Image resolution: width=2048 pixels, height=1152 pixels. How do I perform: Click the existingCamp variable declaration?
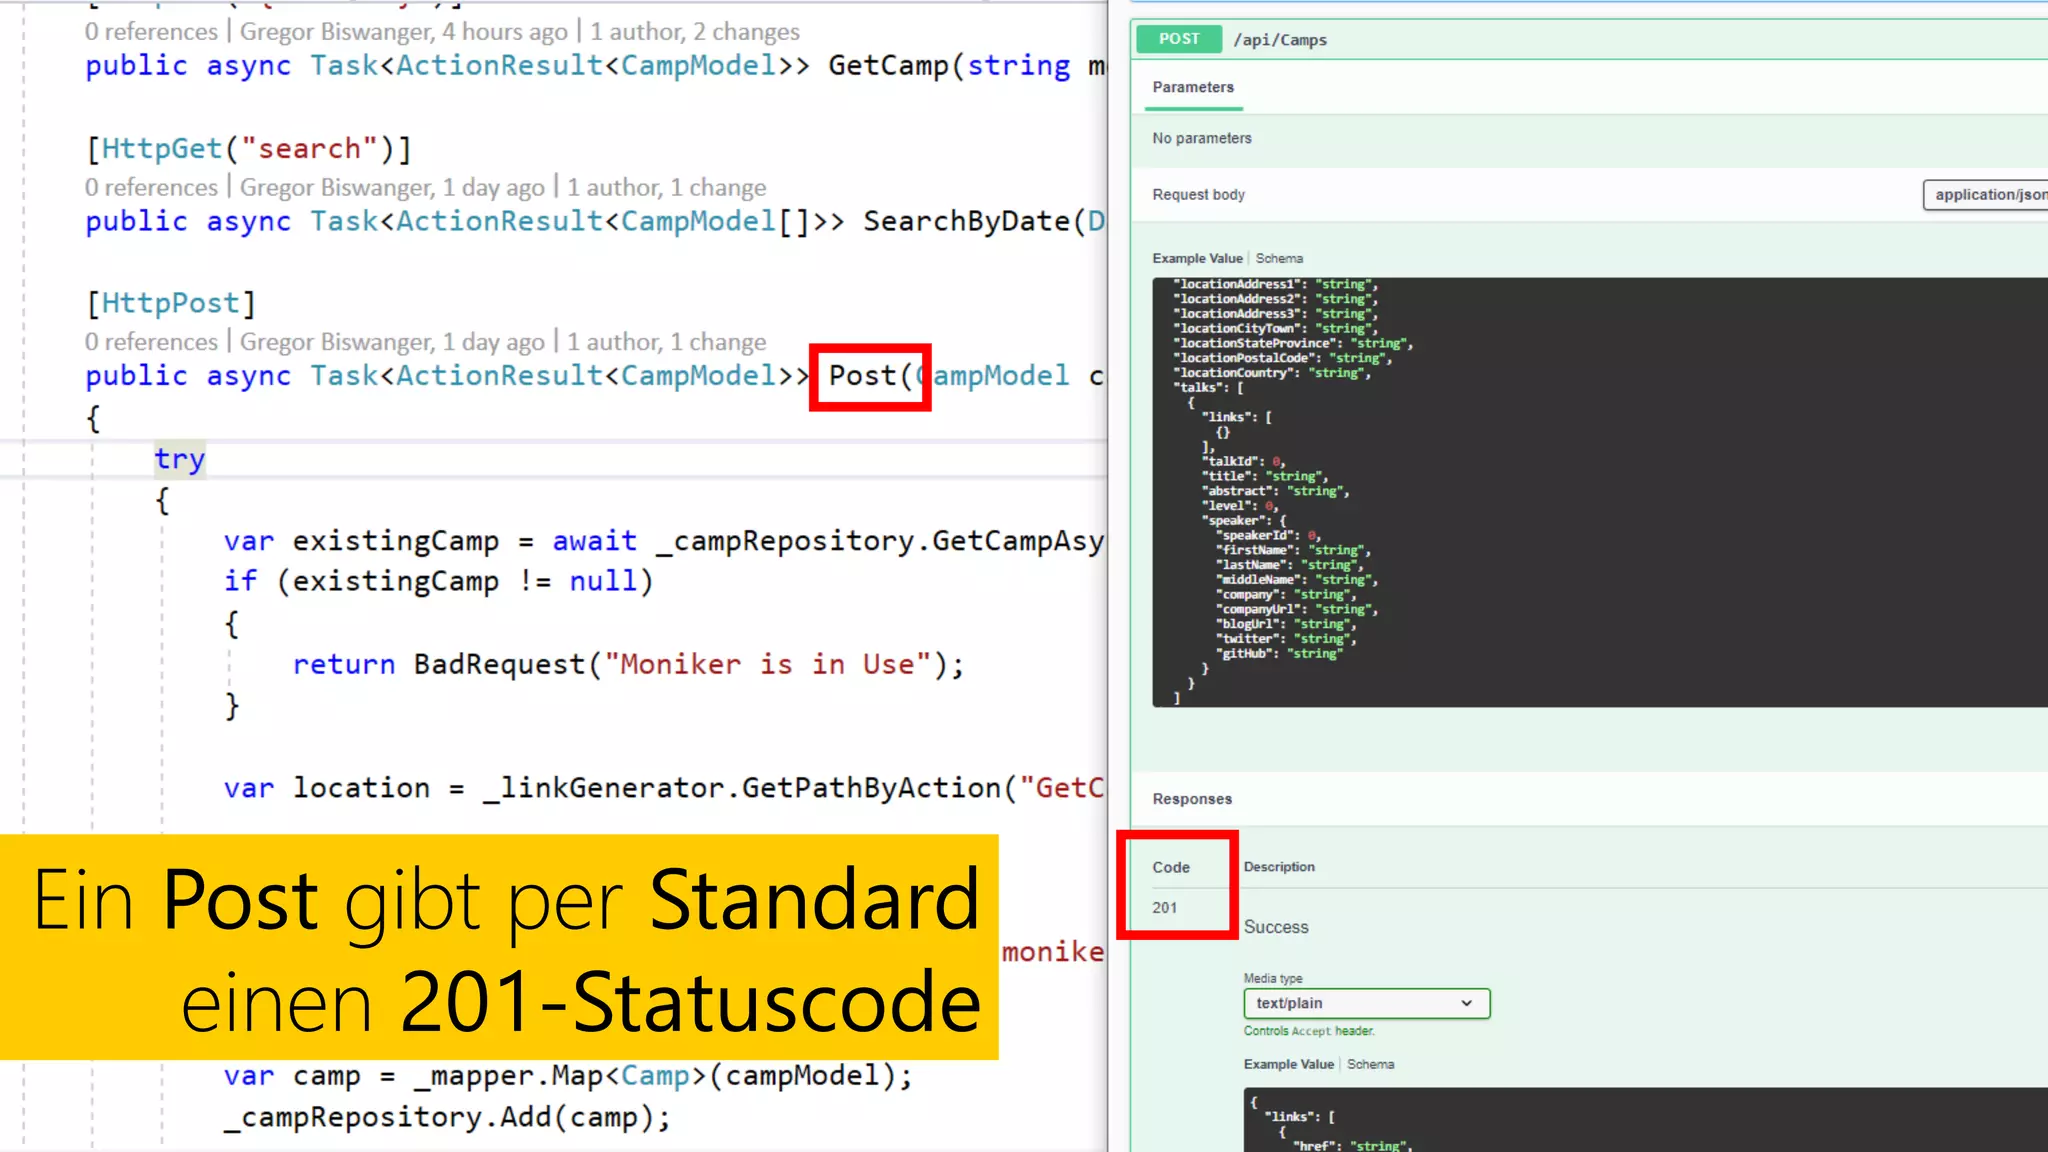(x=395, y=541)
